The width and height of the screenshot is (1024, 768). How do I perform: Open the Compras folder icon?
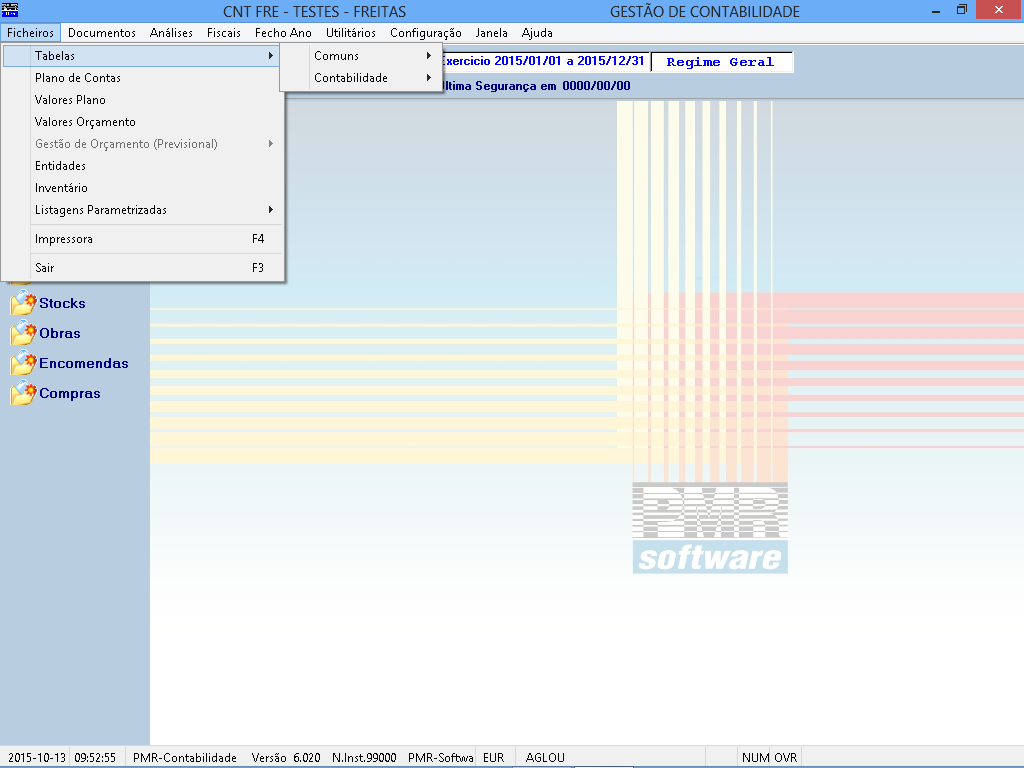pyautogui.click(x=24, y=392)
